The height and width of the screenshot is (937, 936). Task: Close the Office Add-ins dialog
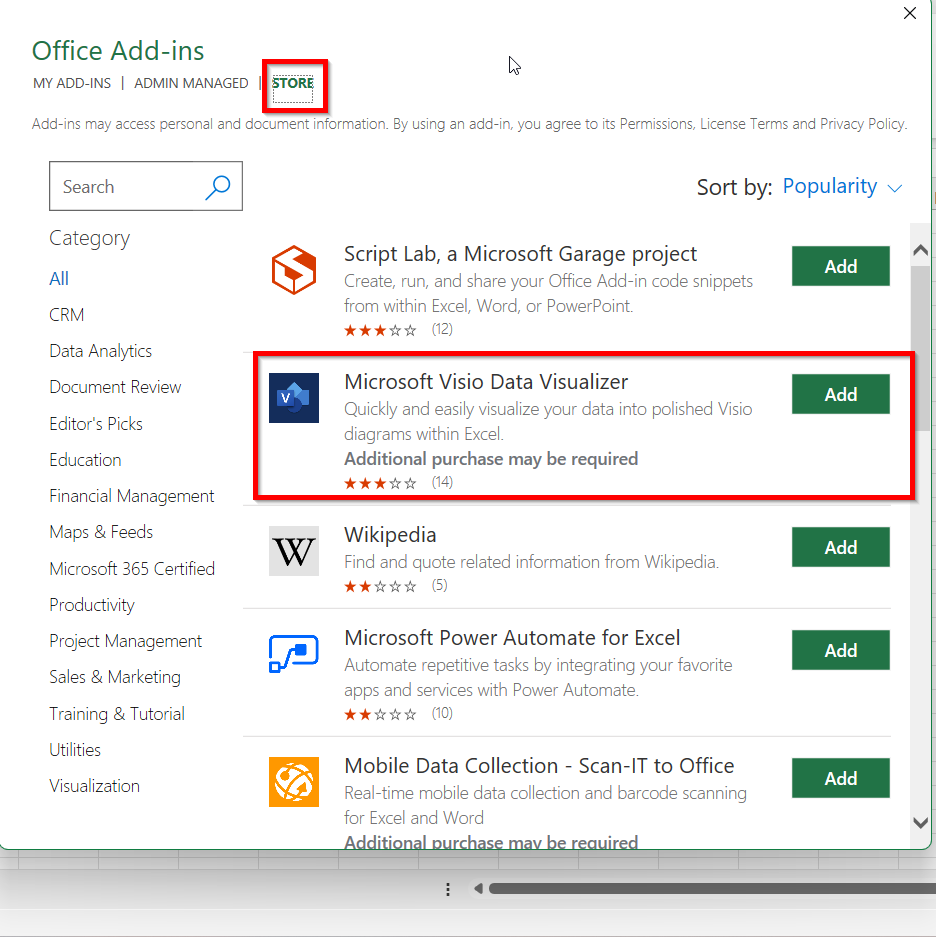pyautogui.click(x=910, y=13)
